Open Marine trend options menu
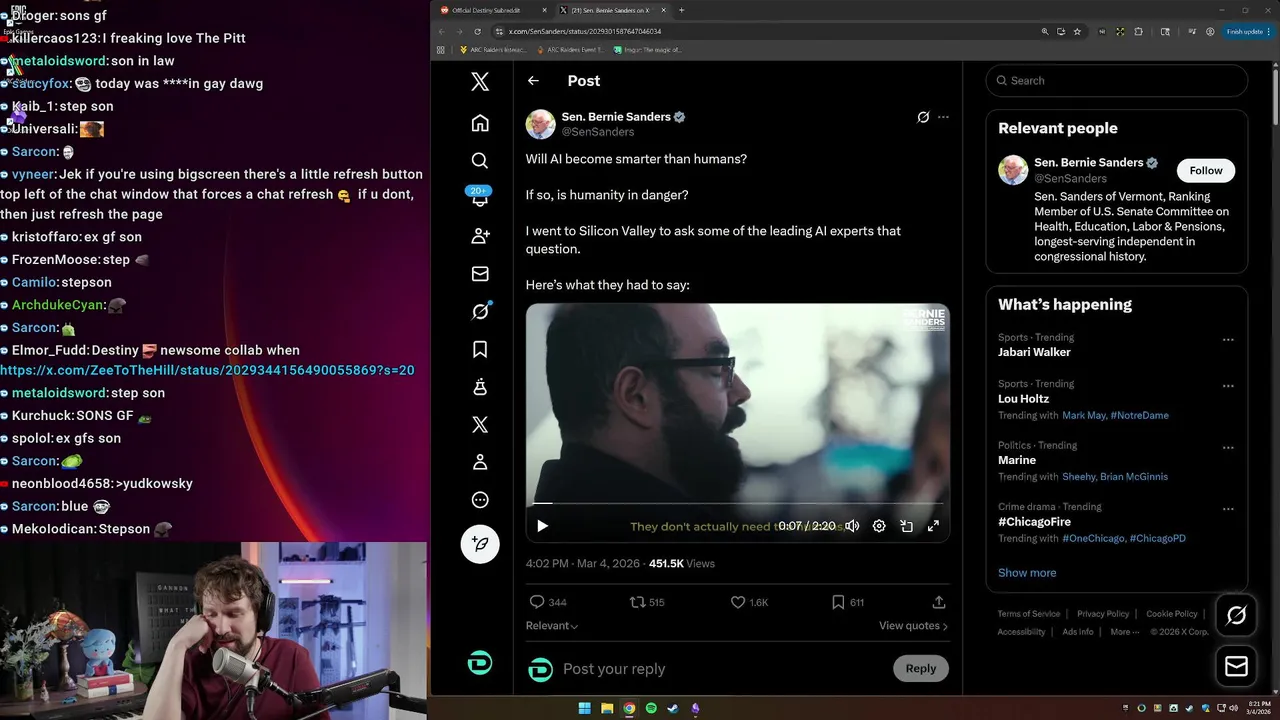The width and height of the screenshot is (1280, 720). 1228,448
